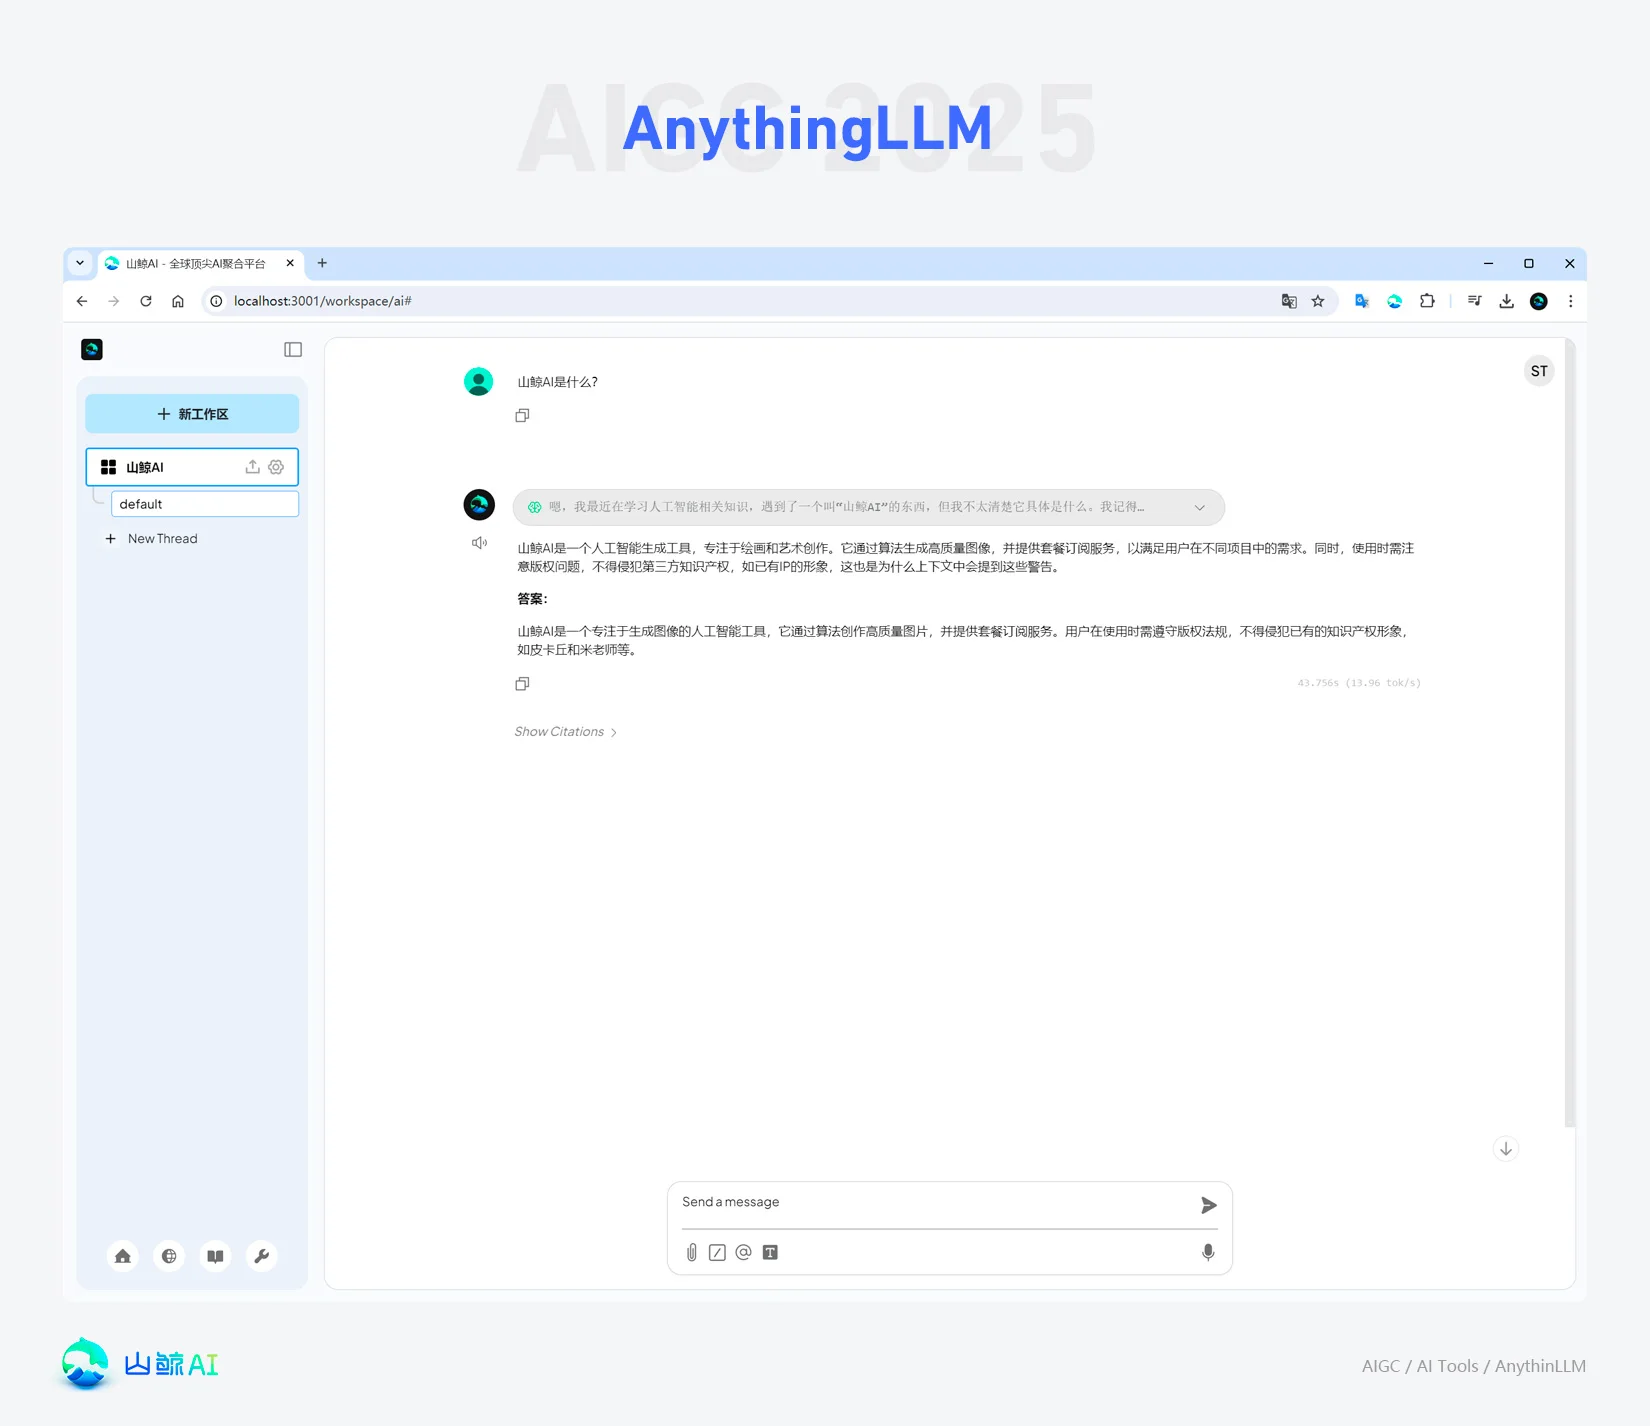Viewport: 1650px width, 1426px height.
Task: Open media control icon in toolbar
Action: tap(1474, 301)
